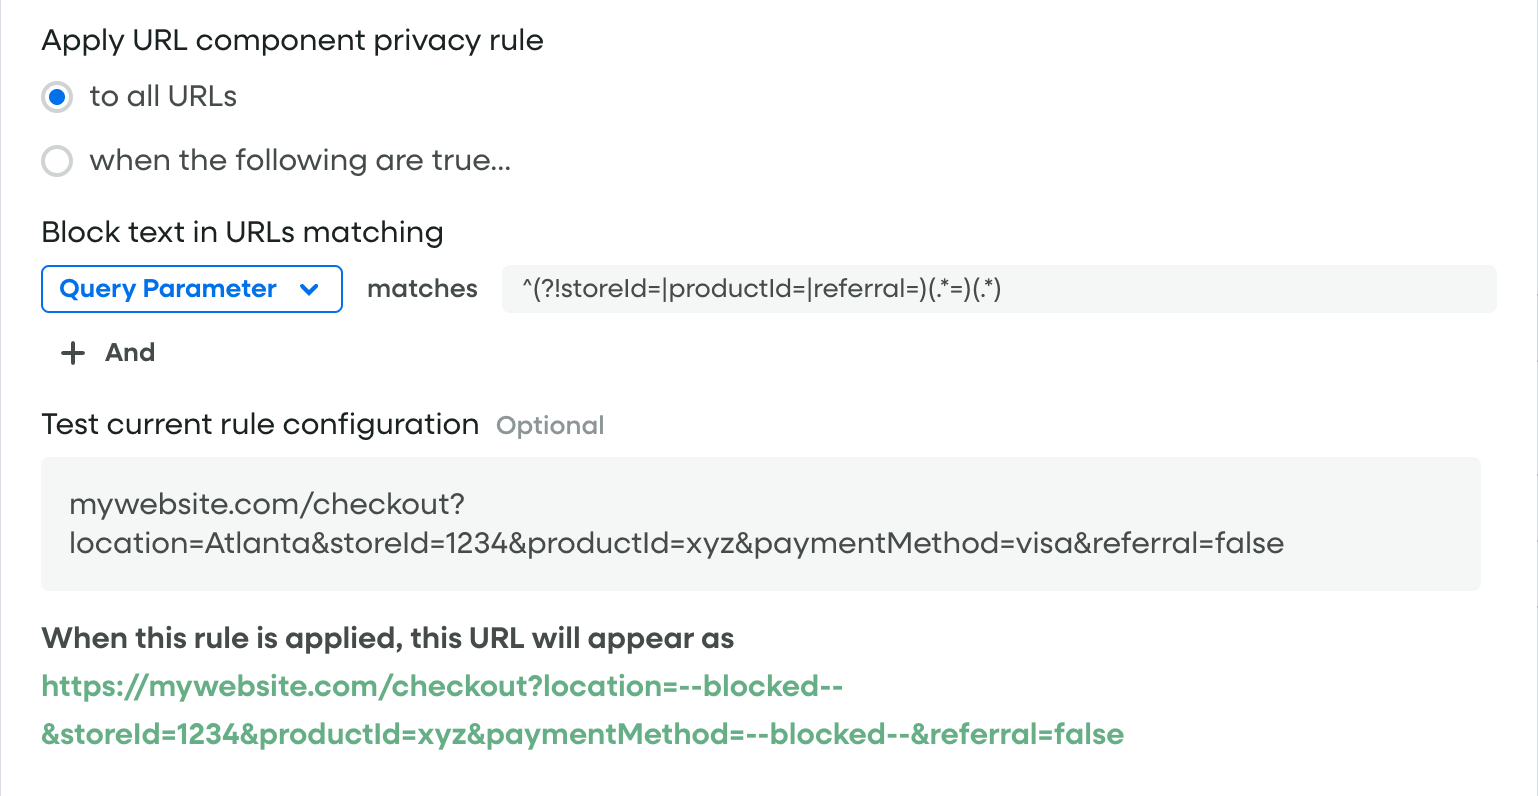The width and height of the screenshot is (1538, 796).
Task: Click the "matches" operator text
Action: tap(422, 289)
